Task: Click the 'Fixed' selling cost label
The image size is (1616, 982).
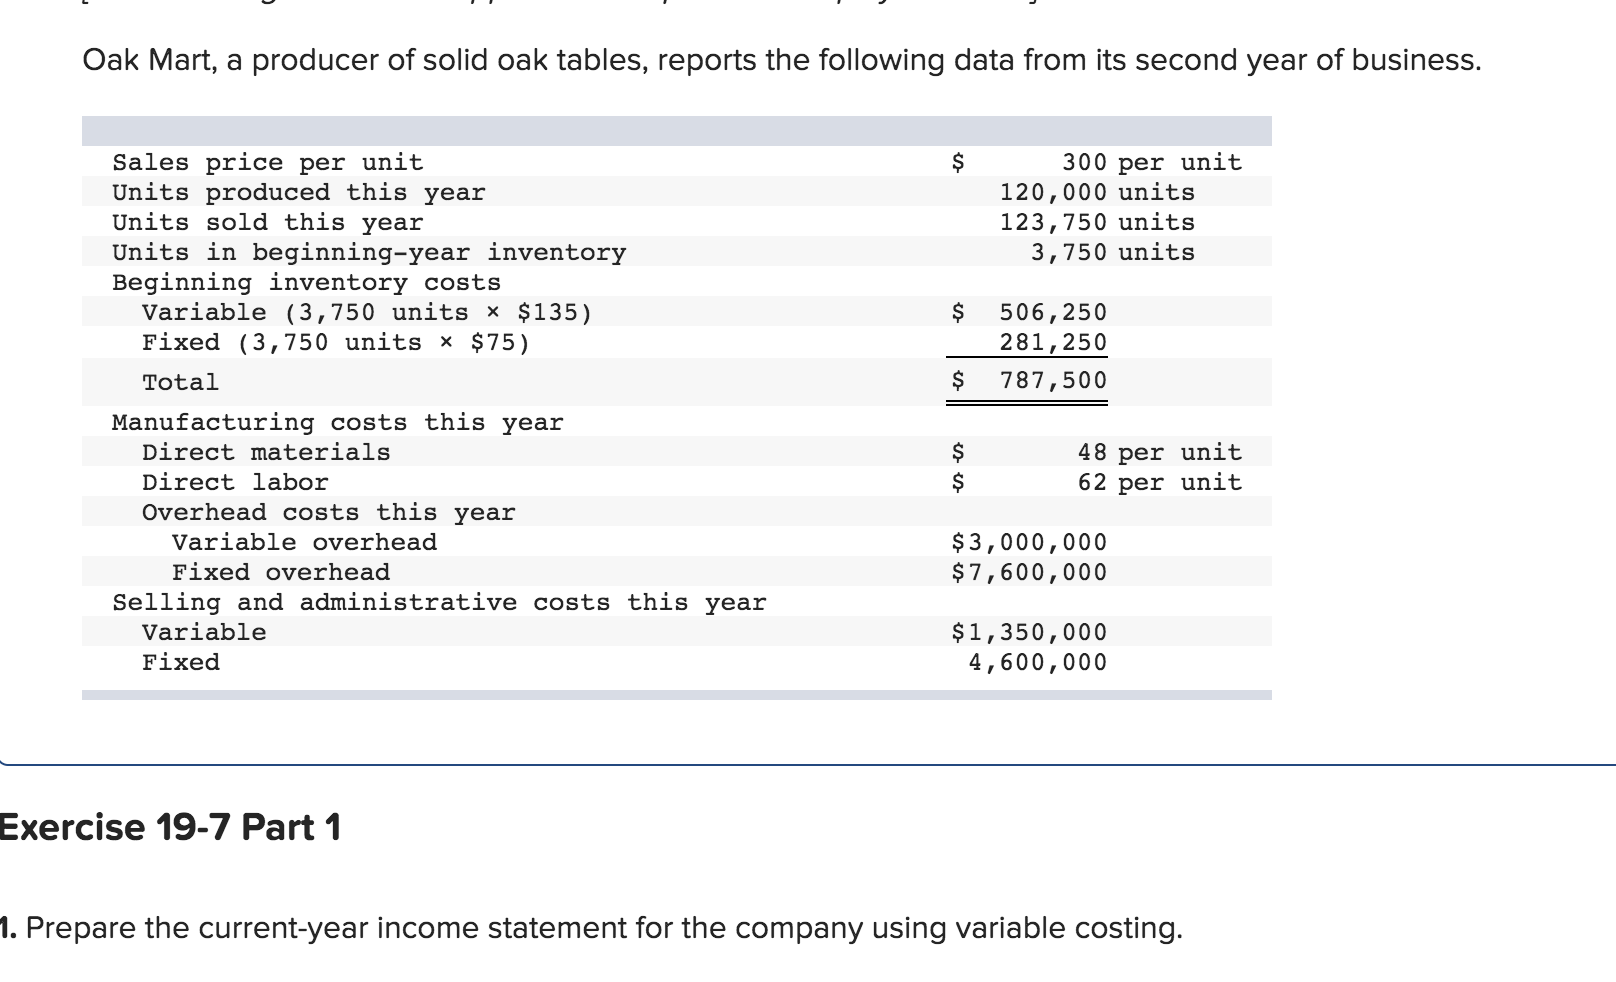Action: (x=181, y=662)
